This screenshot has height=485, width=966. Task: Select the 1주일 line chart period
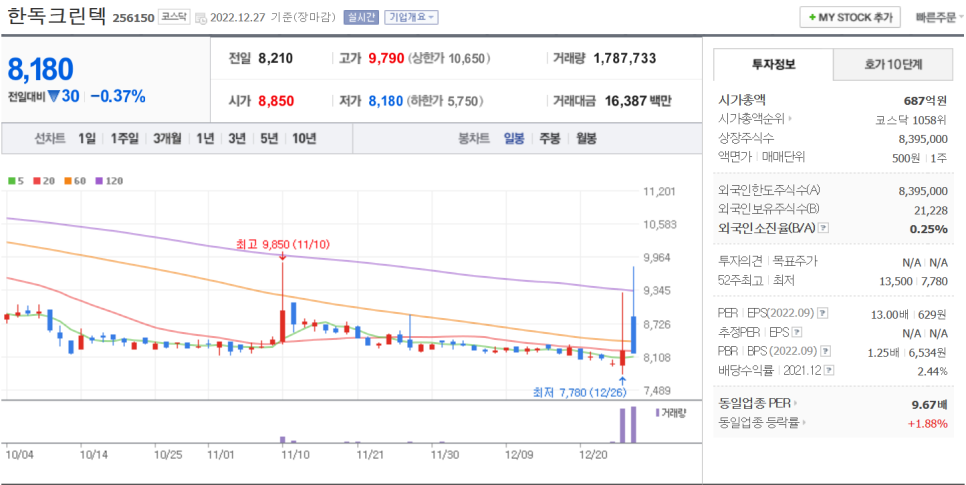[125, 139]
